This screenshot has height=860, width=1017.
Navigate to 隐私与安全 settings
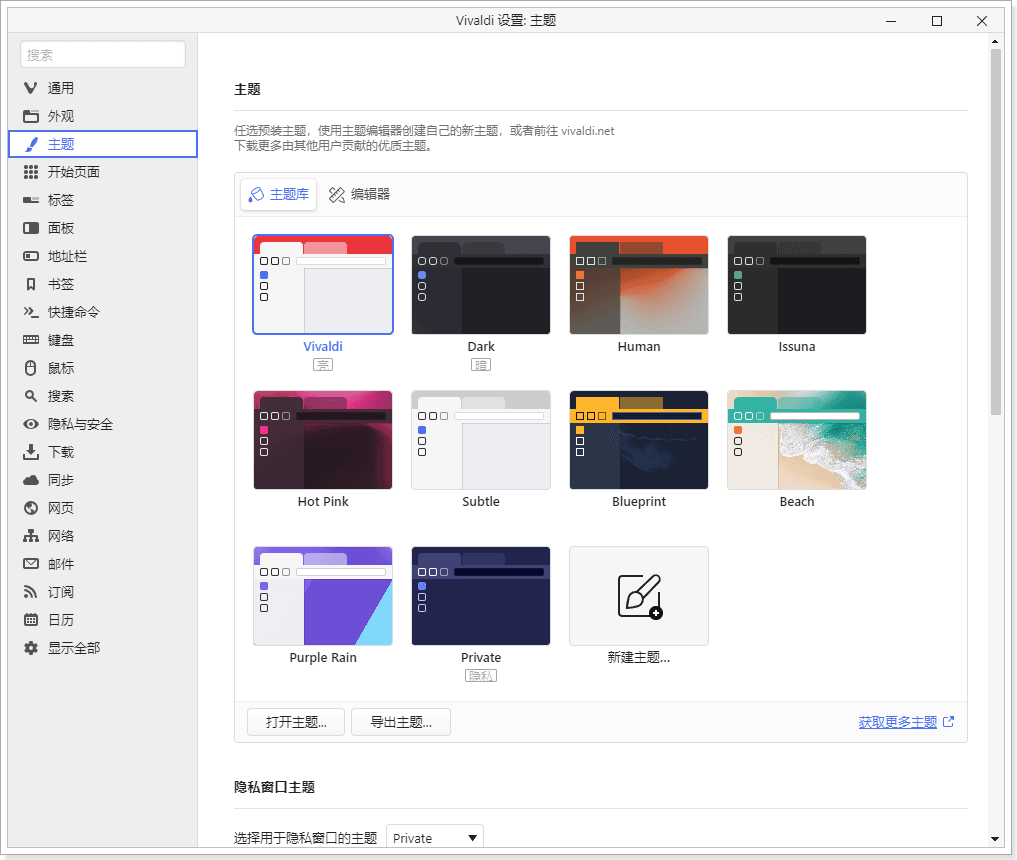[102, 424]
